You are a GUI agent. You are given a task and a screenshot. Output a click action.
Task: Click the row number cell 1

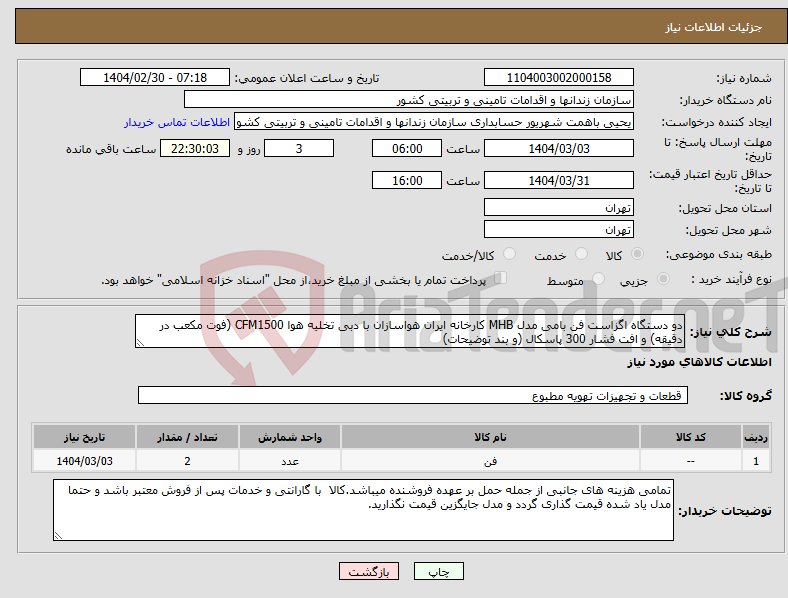click(756, 461)
